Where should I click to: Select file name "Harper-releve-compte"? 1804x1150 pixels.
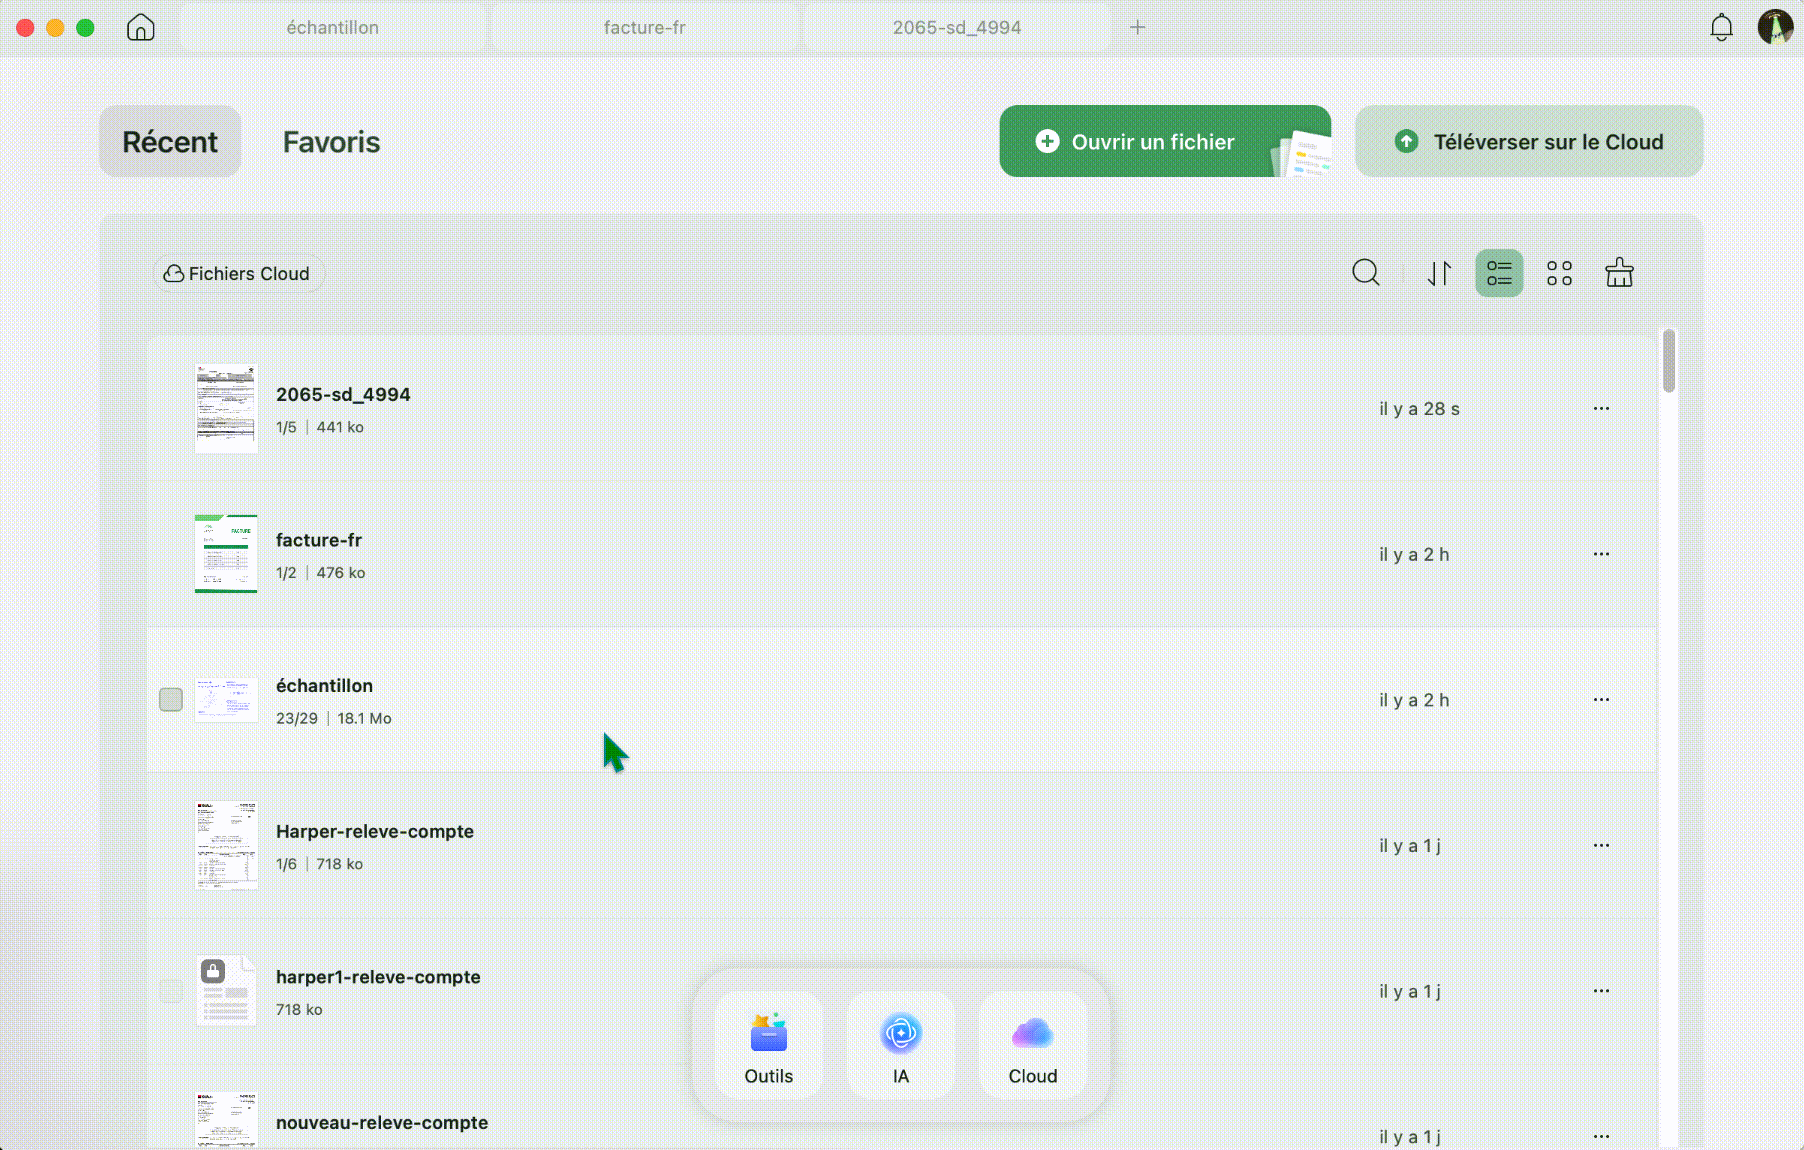(x=375, y=831)
